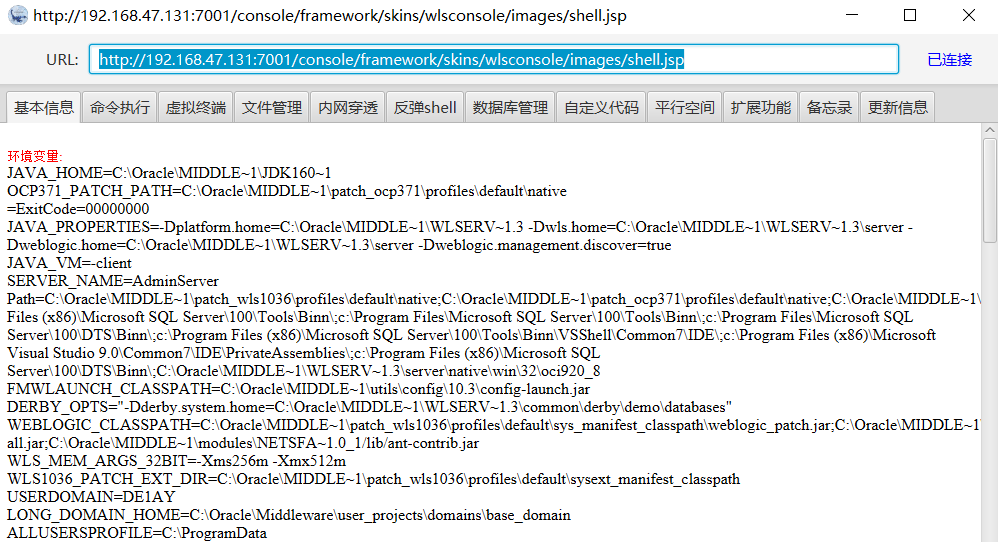Viewport: 998px width, 542px height.
Task: Minimize the shell.jsp window
Action: (x=852, y=15)
